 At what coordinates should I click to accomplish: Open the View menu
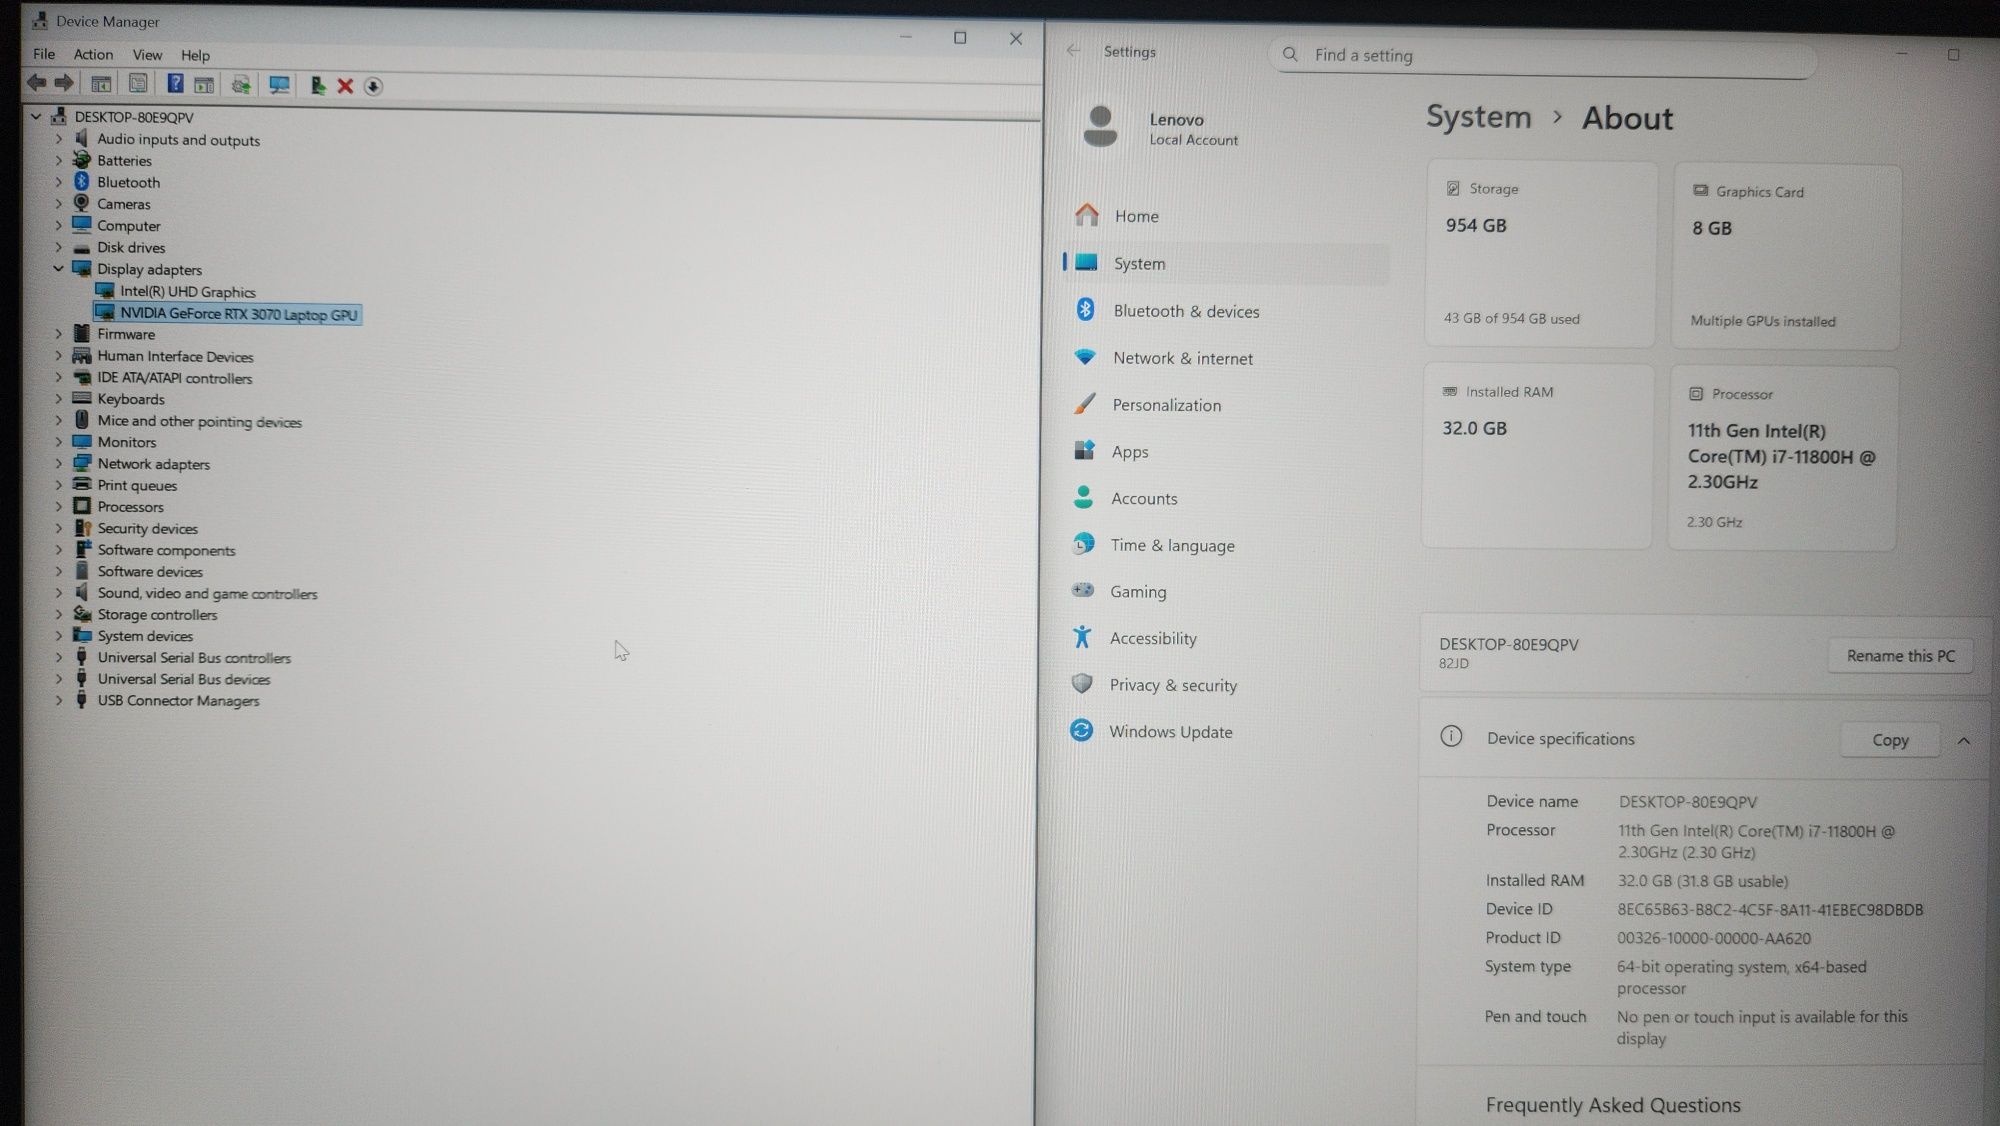click(147, 55)
